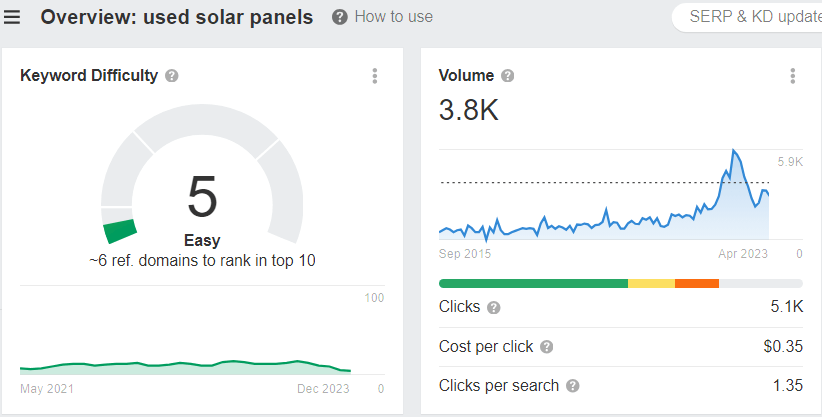The image size is (822, 417).
Task: Click the How to use help icon
Action: click(x=340, y=17)
